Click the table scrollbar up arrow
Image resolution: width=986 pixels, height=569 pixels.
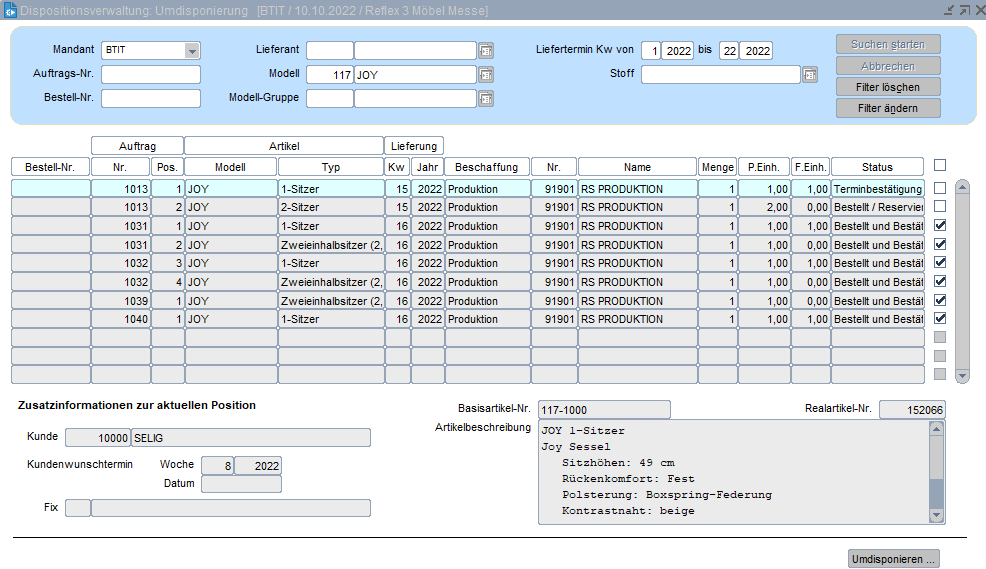(x=962, y=186)
